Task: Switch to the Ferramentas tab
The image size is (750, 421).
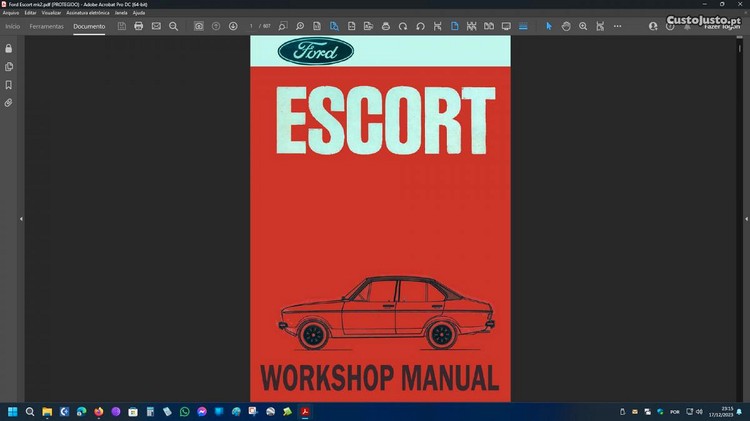Action: 46,26
